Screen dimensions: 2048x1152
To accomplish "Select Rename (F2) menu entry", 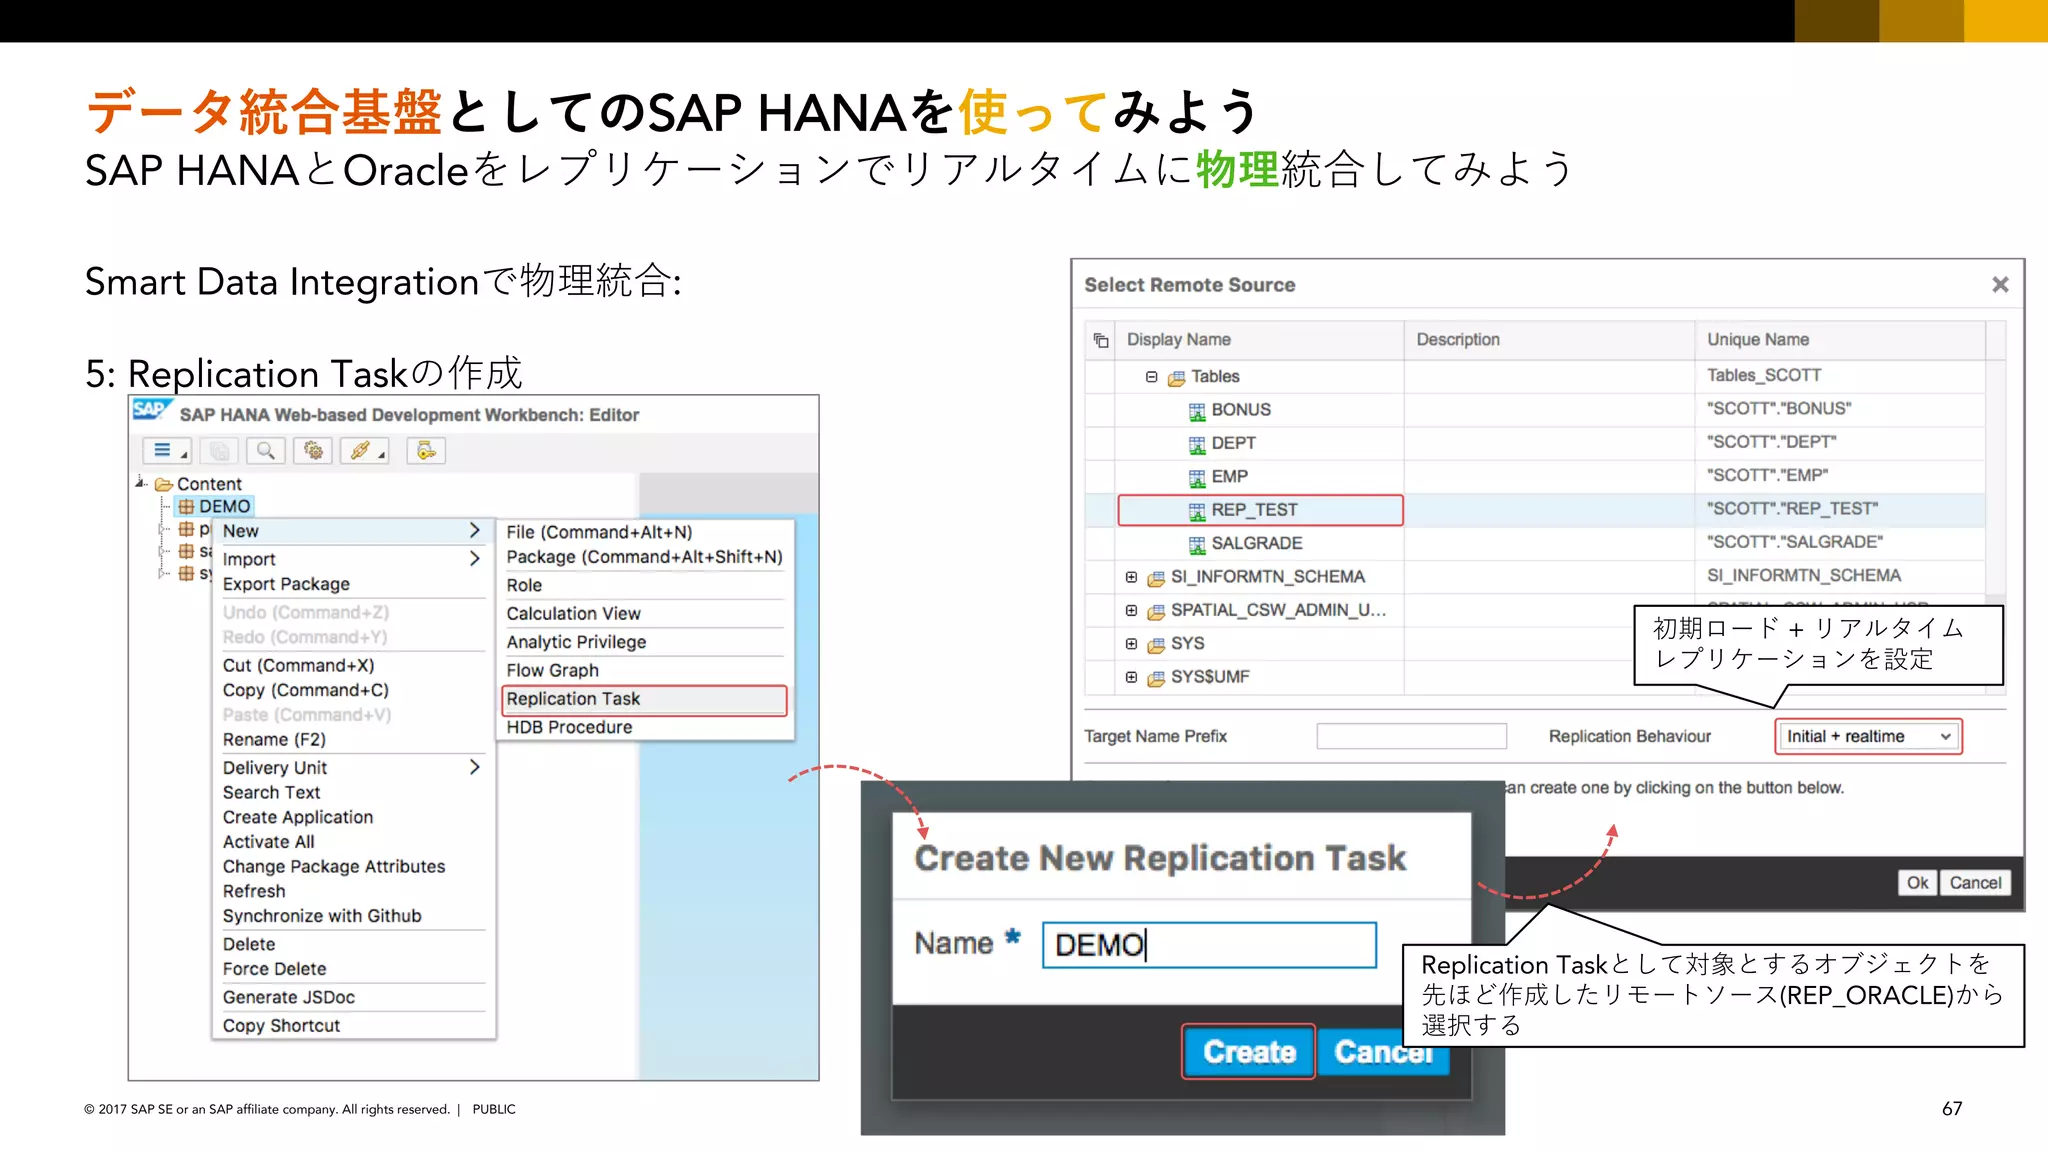I will 351,740.
